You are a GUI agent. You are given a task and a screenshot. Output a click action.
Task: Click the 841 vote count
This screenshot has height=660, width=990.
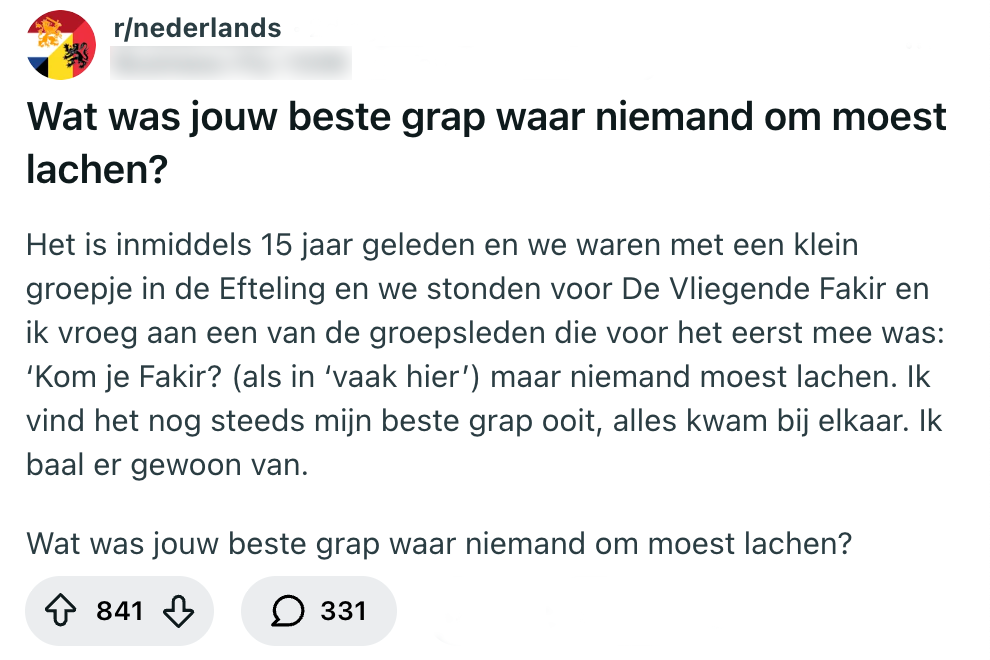120,610
